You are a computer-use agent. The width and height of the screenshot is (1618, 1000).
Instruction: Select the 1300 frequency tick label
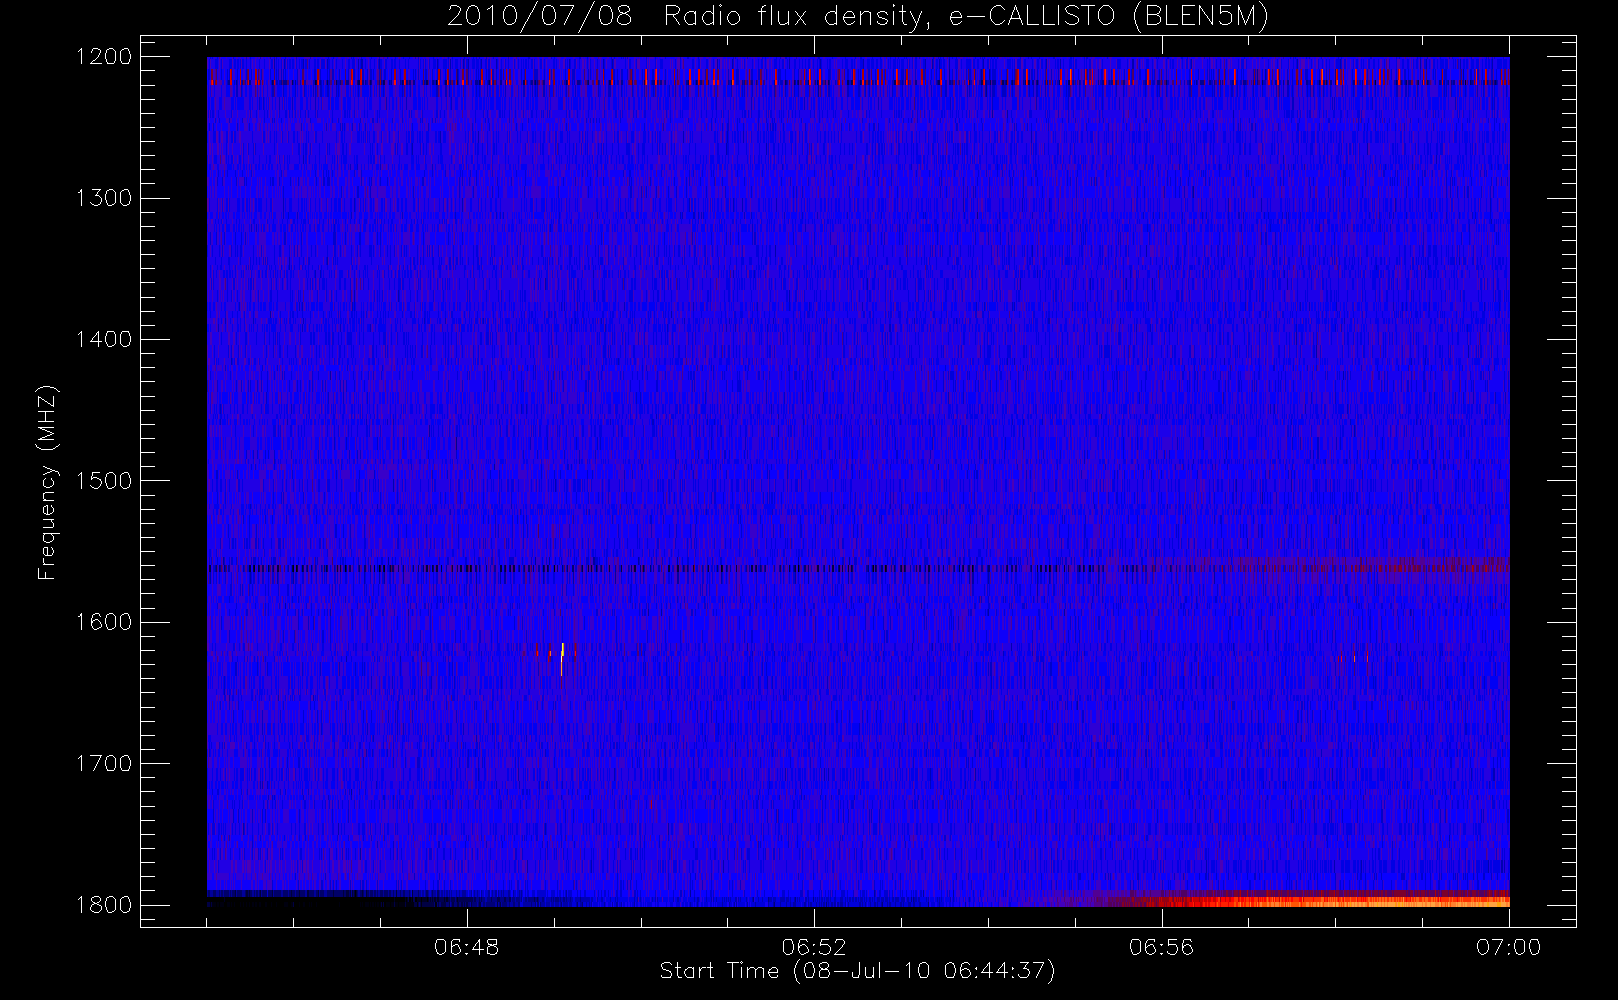[104, 198]
